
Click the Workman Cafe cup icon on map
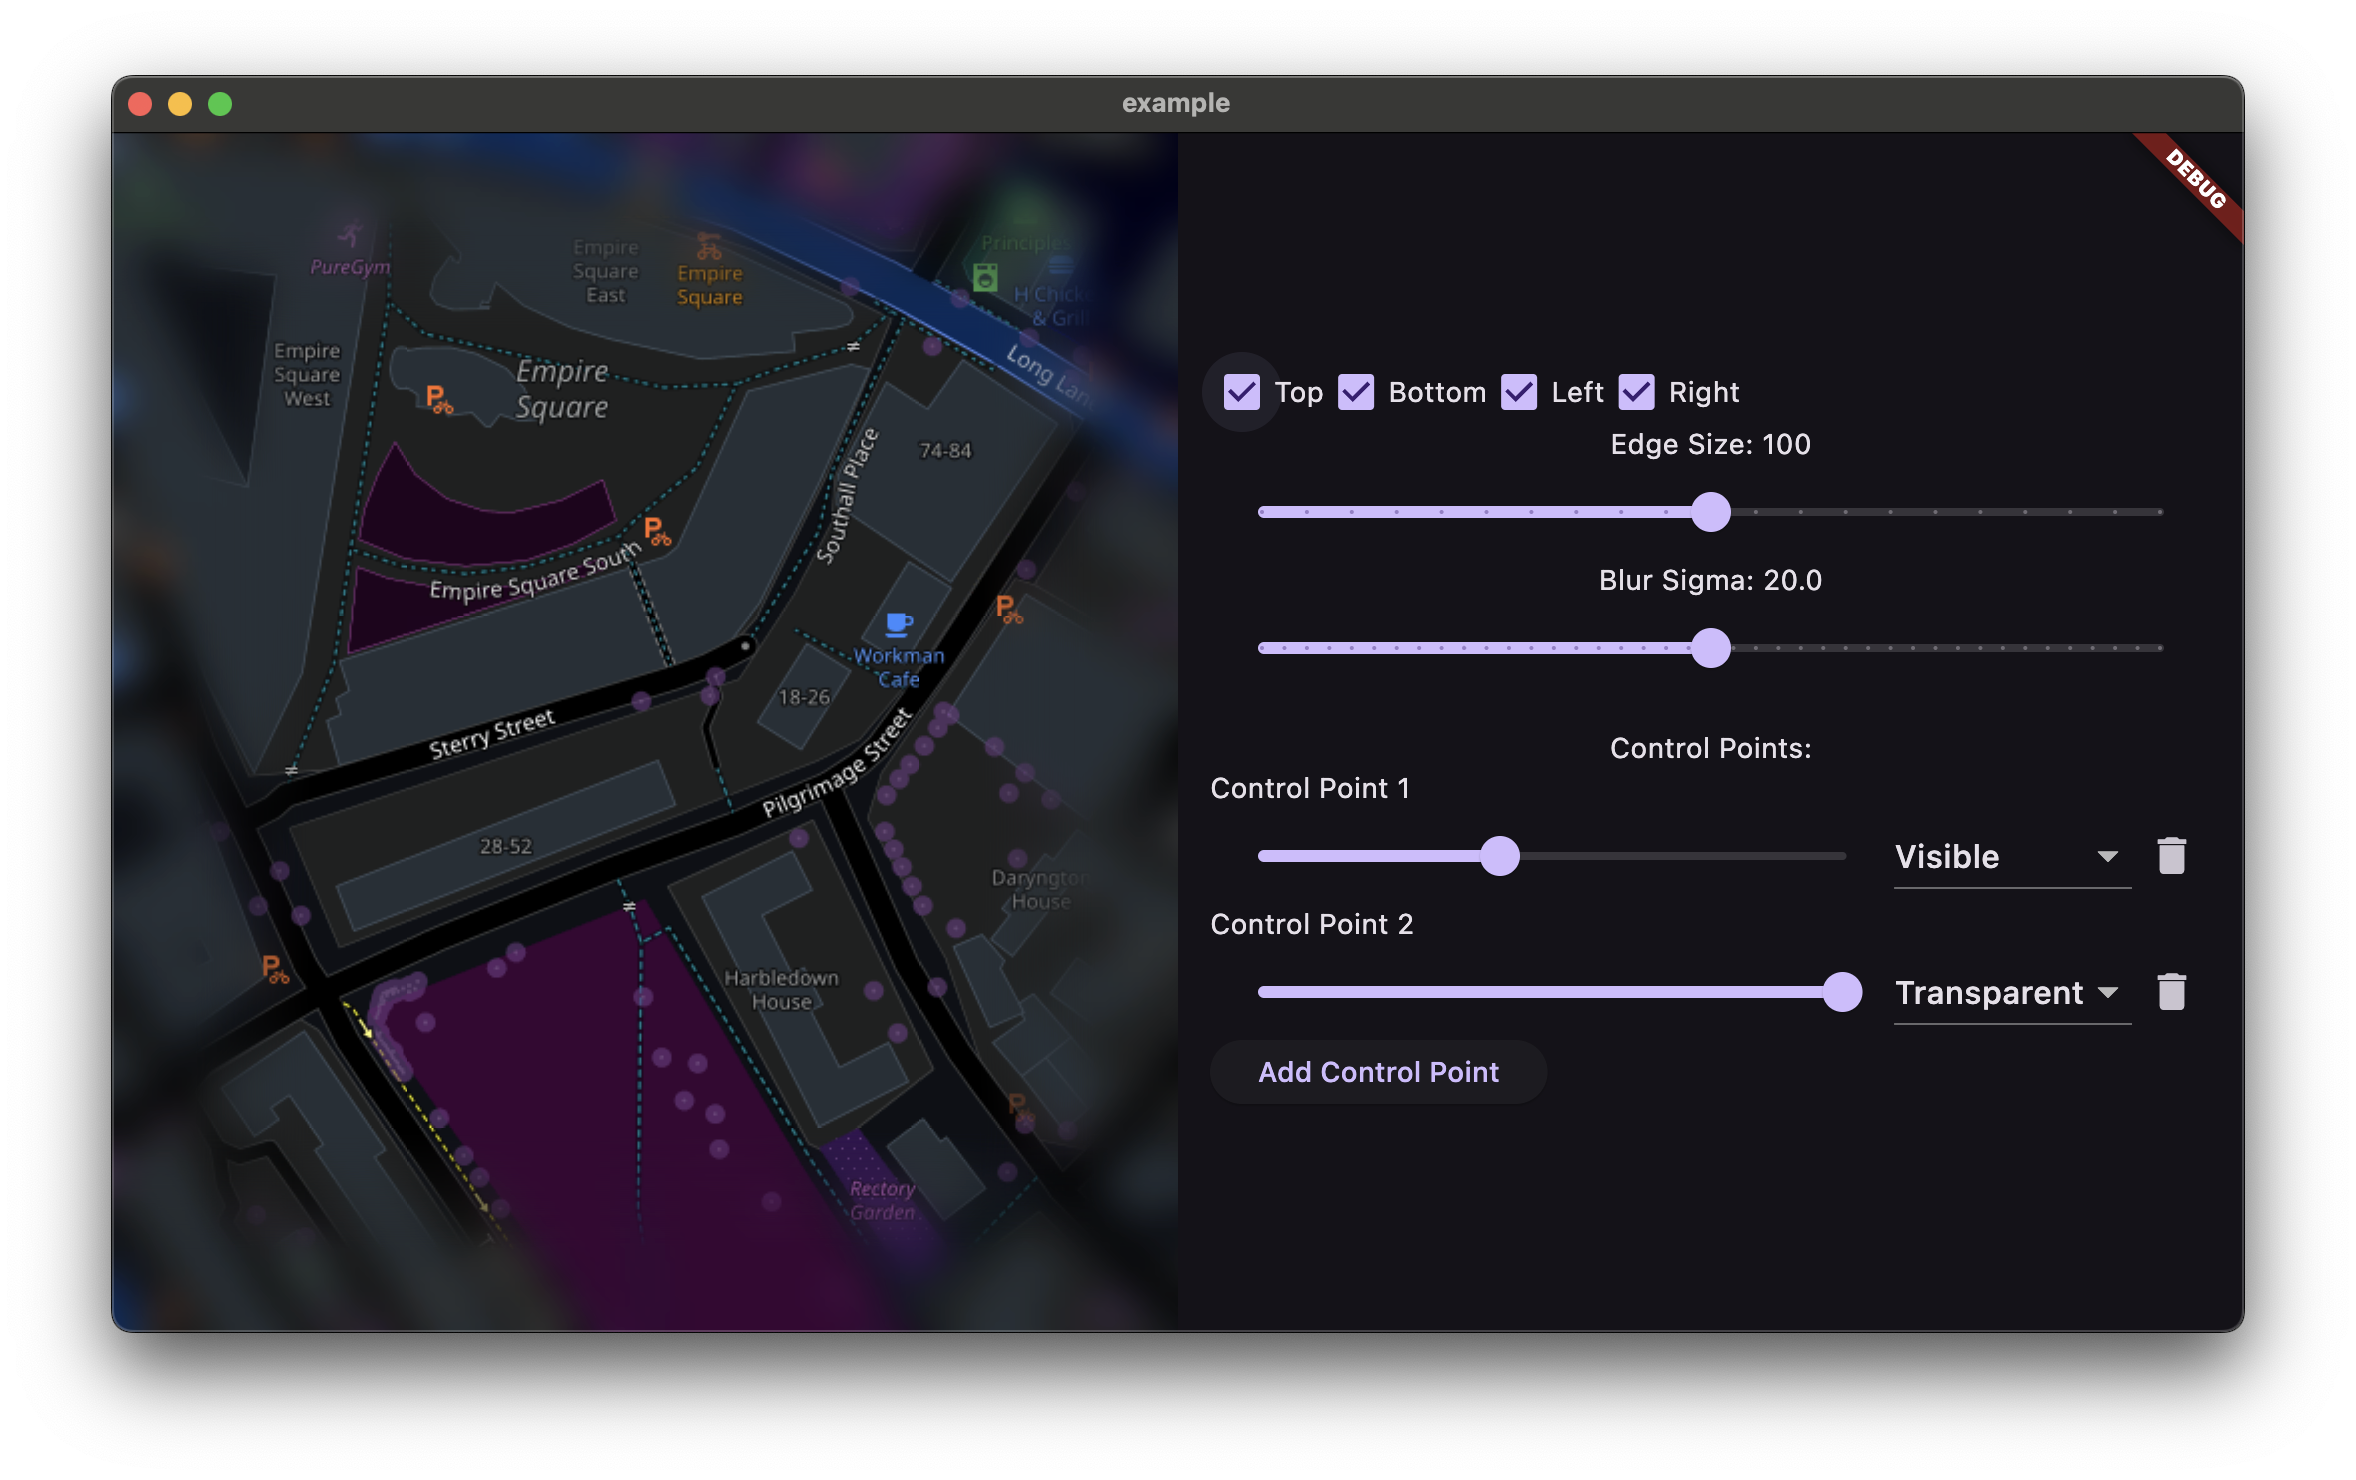tap(899, 625)
